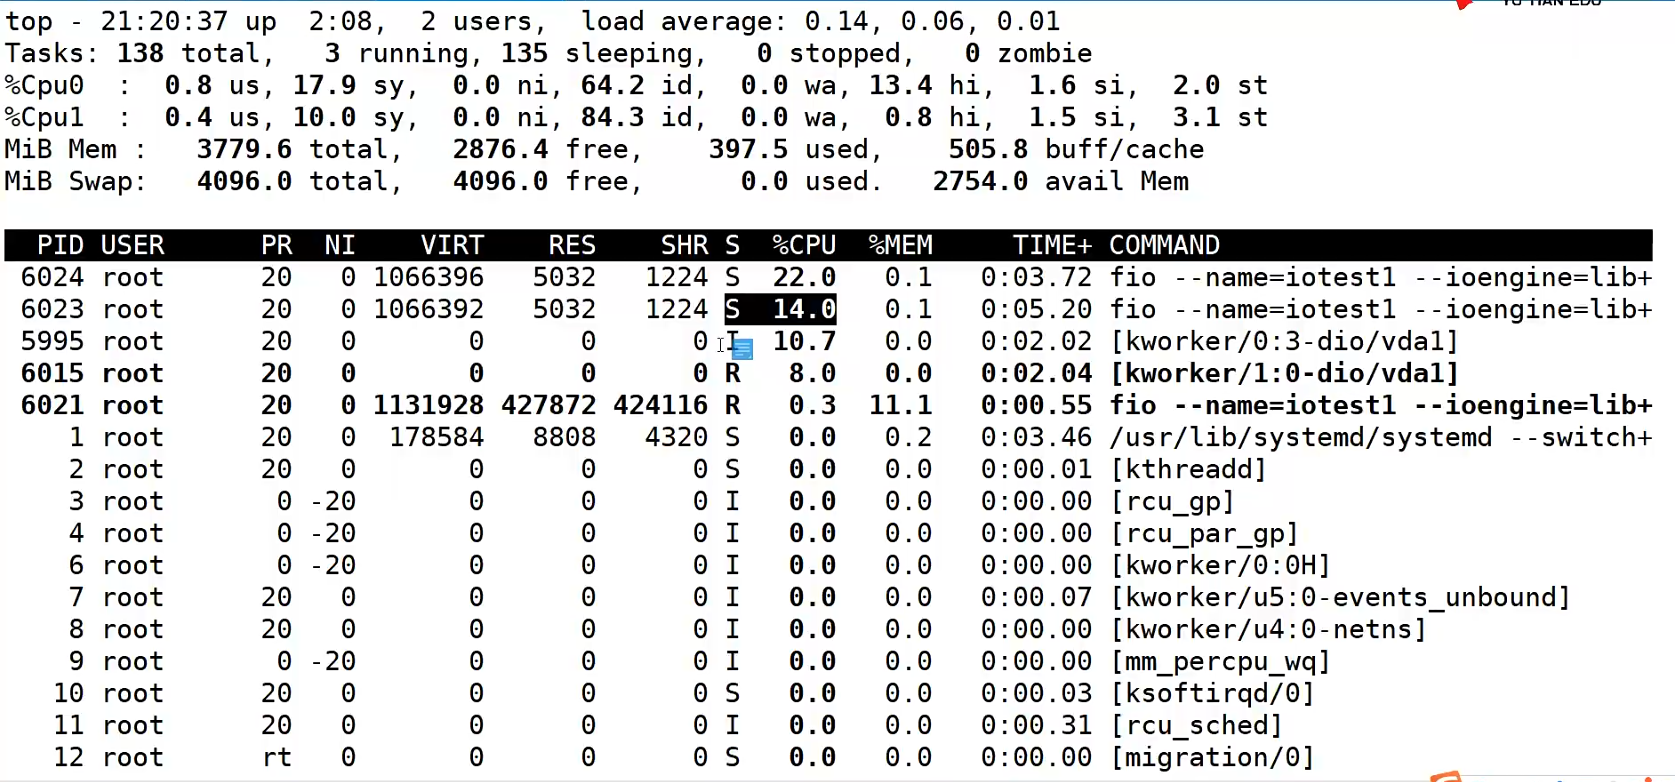Viewport: 1675px width, 782px height.
Task: Click the [kthreadd] process entry
Action: 1188,469
